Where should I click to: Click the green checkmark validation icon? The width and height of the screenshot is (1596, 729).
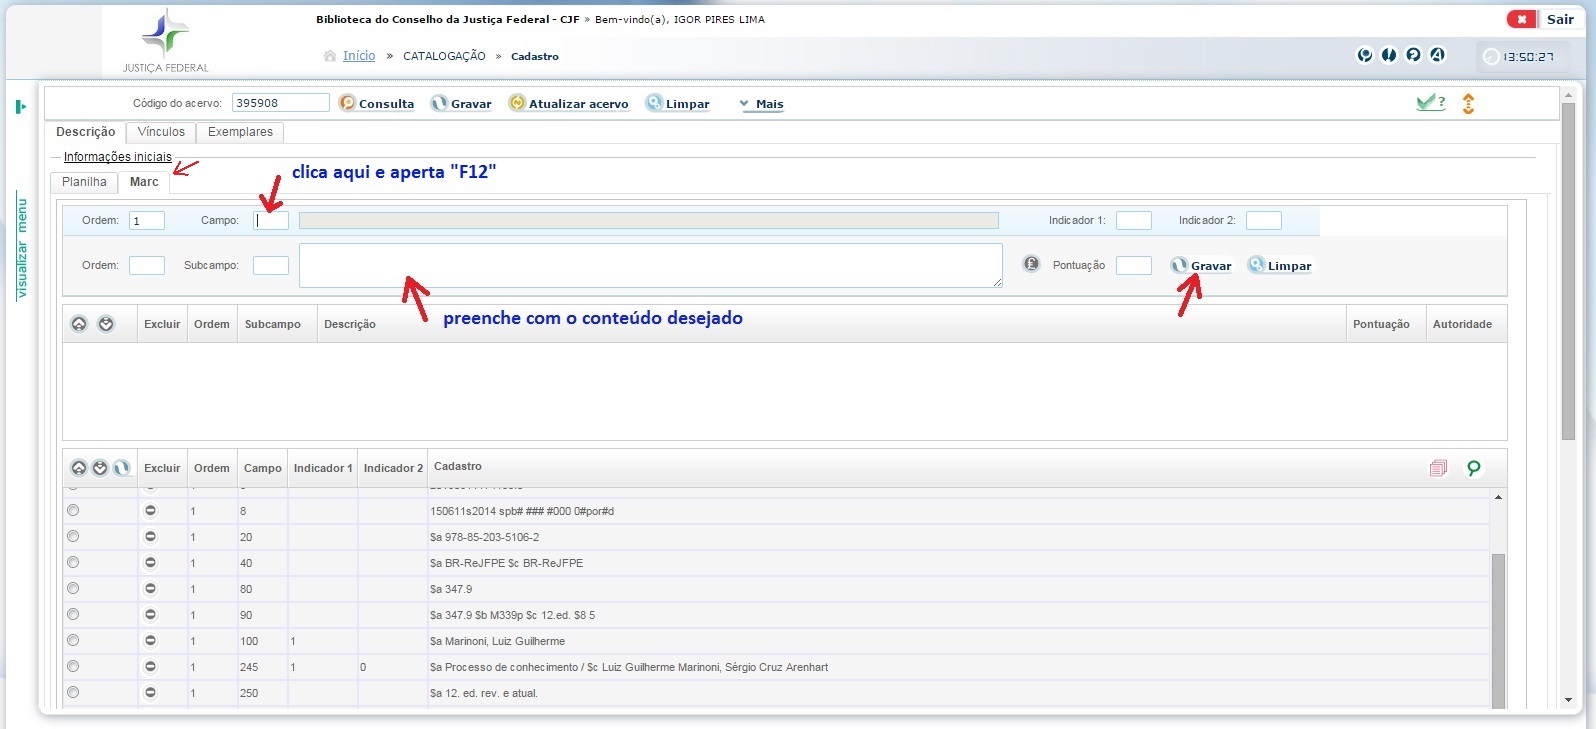[x=1429, y=103]
